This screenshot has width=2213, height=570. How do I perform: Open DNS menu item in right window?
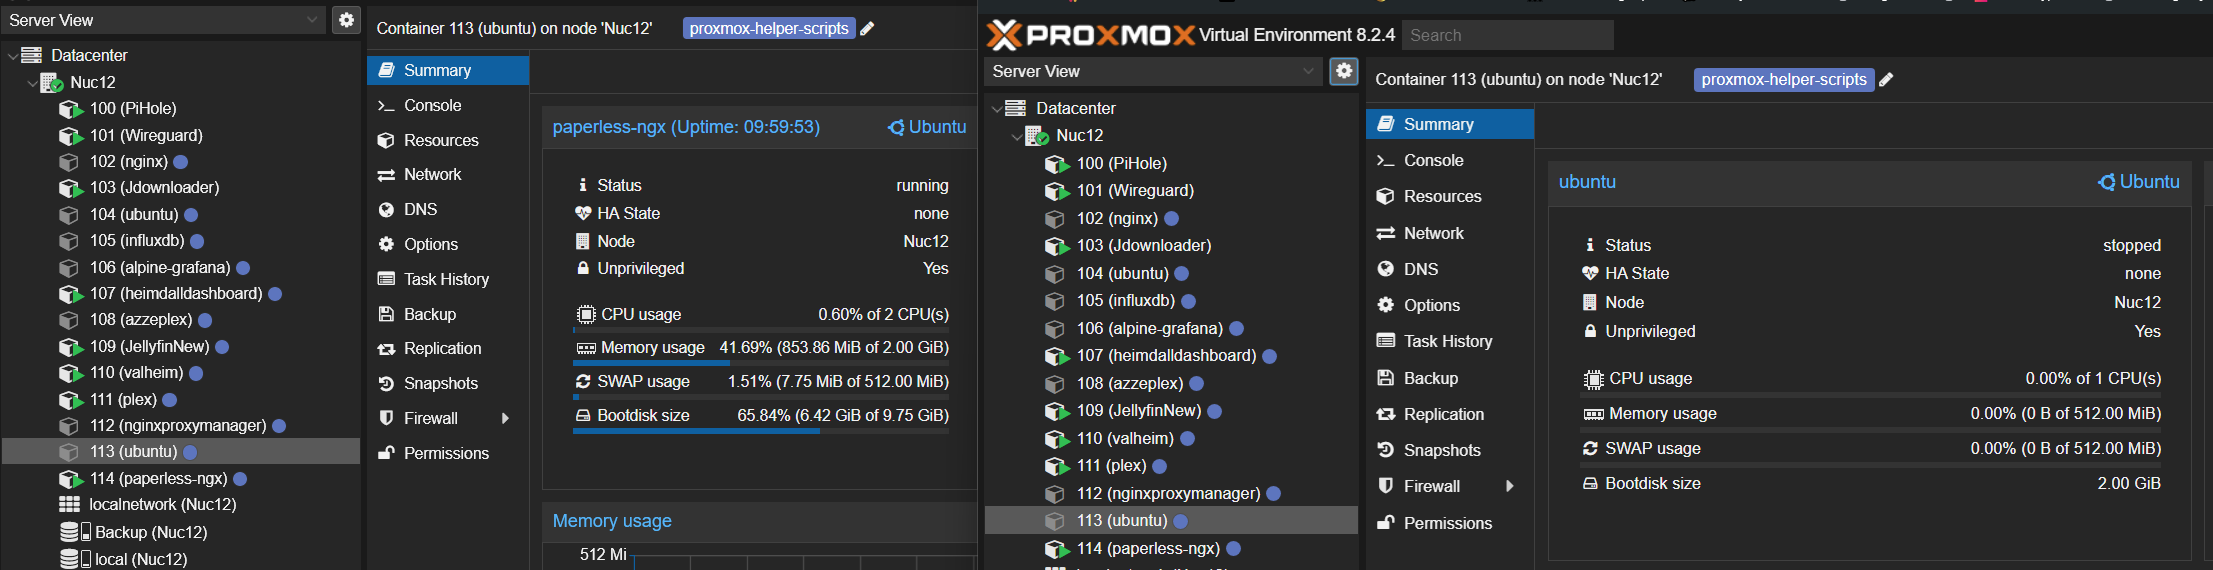coord(1450,269)
